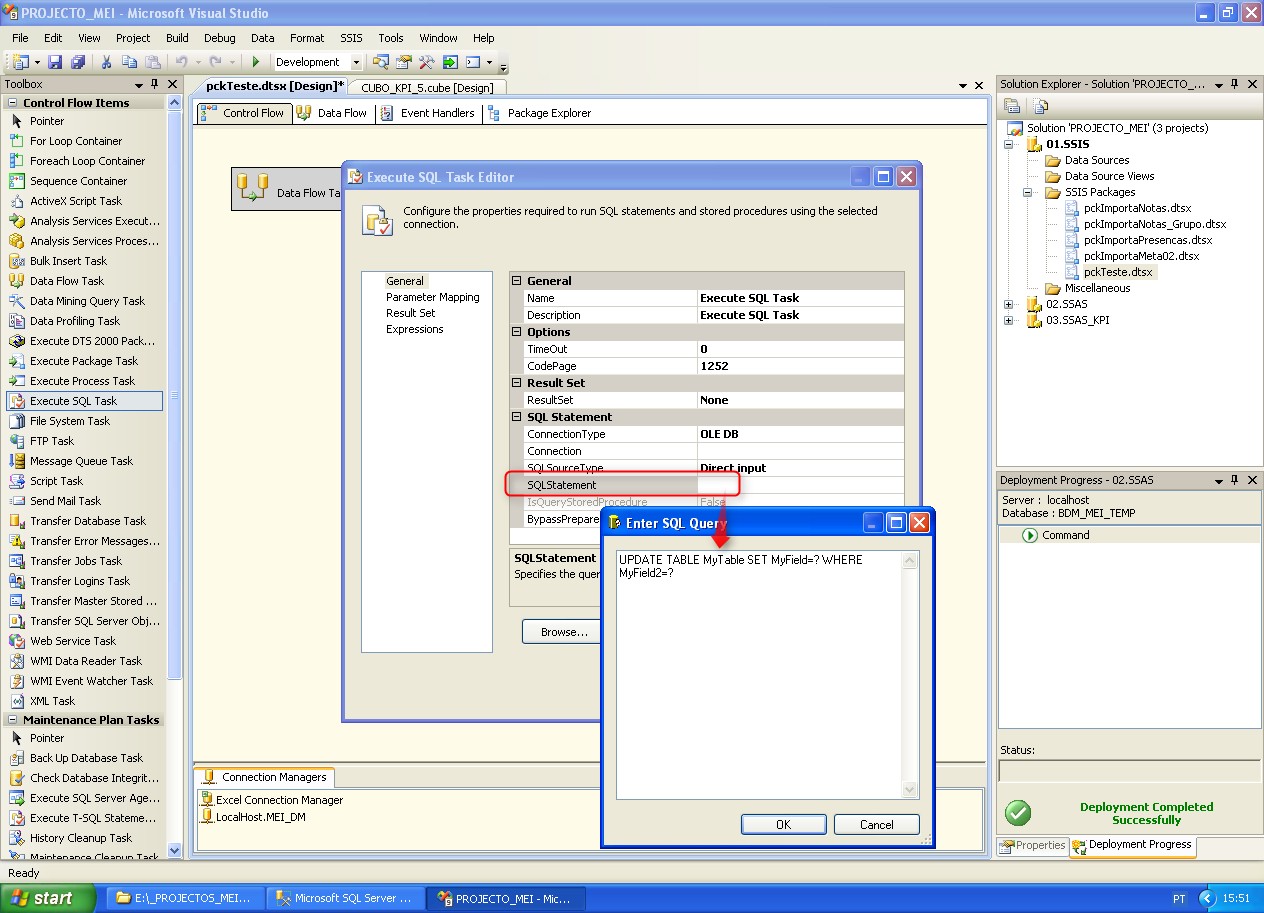The image size is (1264, 913).
Task: Switch to the Properties panel tab
Action: [1033, 846]
